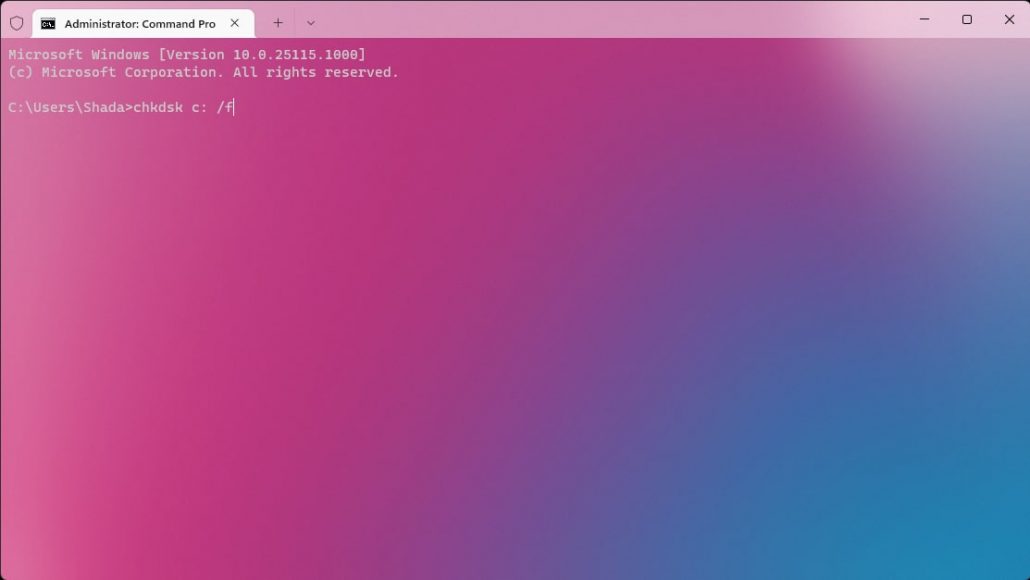Click the Microsoft Corporation copyright line

[203, 72]
